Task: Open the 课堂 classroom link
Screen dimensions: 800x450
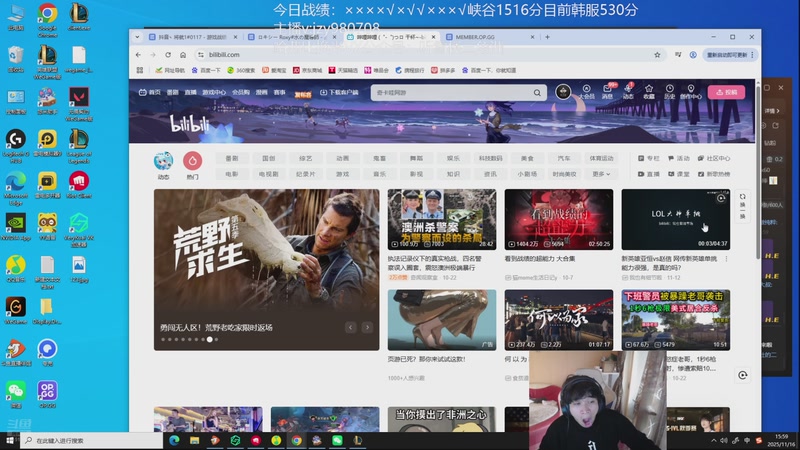Action: click(x=679, y=174)
